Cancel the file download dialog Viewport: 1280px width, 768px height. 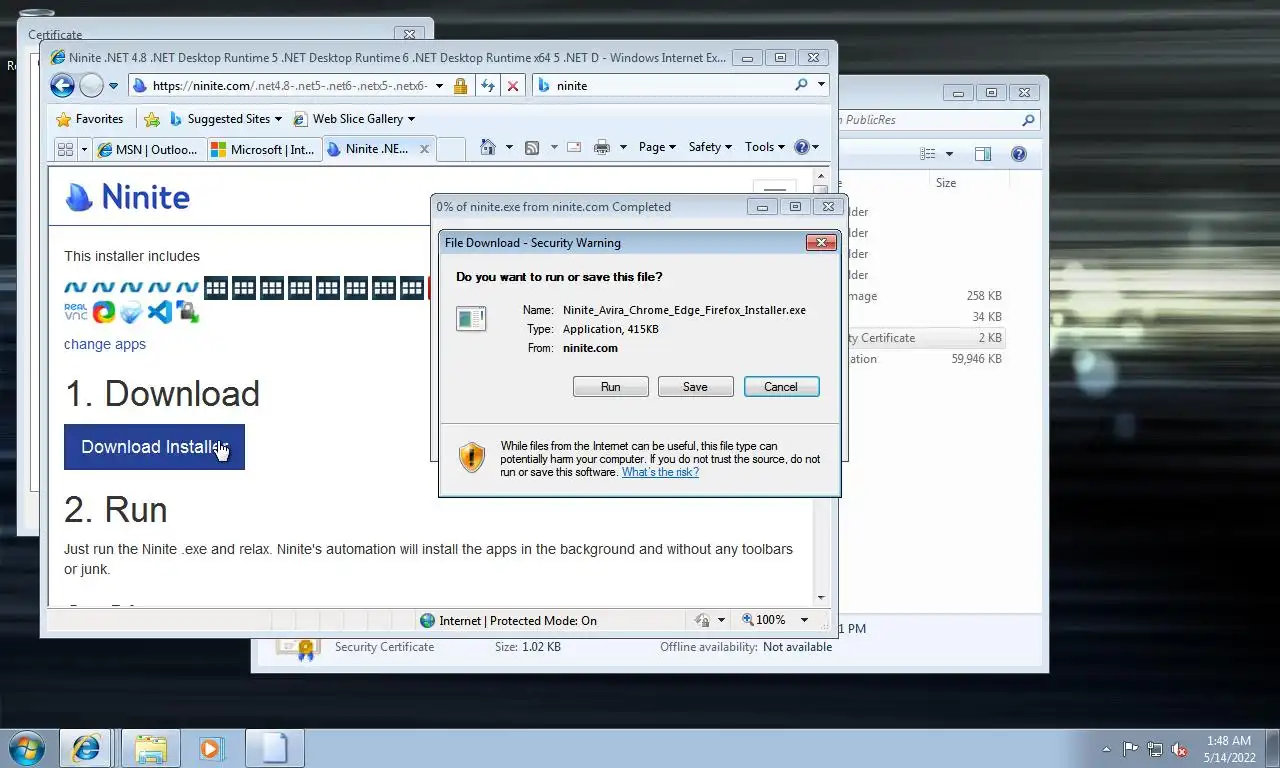[x=781, y=387]
